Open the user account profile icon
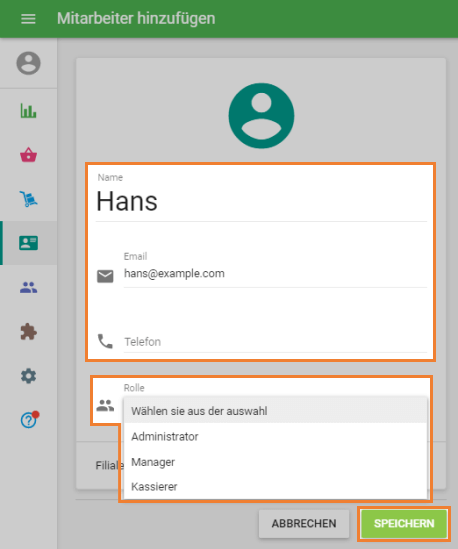The image size is (458, 549). (x=28, y=63)
